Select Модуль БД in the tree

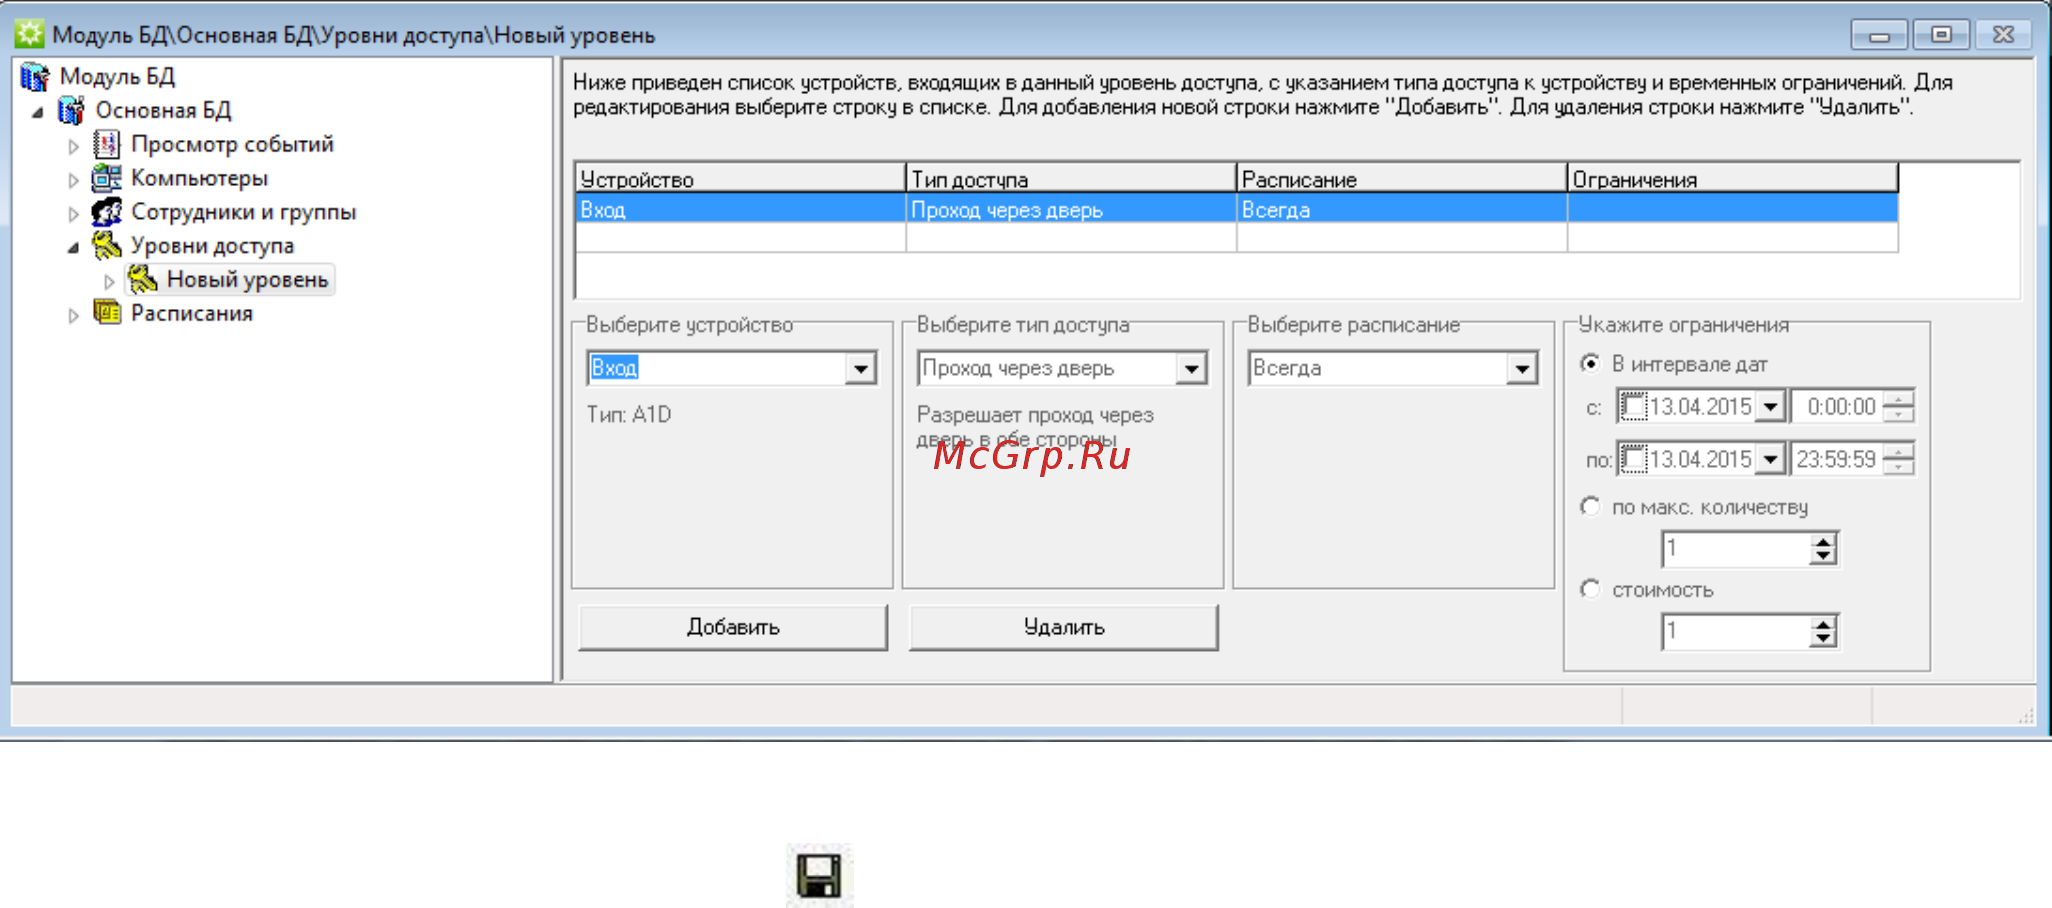pyautogui.click(x=117, y=76)
